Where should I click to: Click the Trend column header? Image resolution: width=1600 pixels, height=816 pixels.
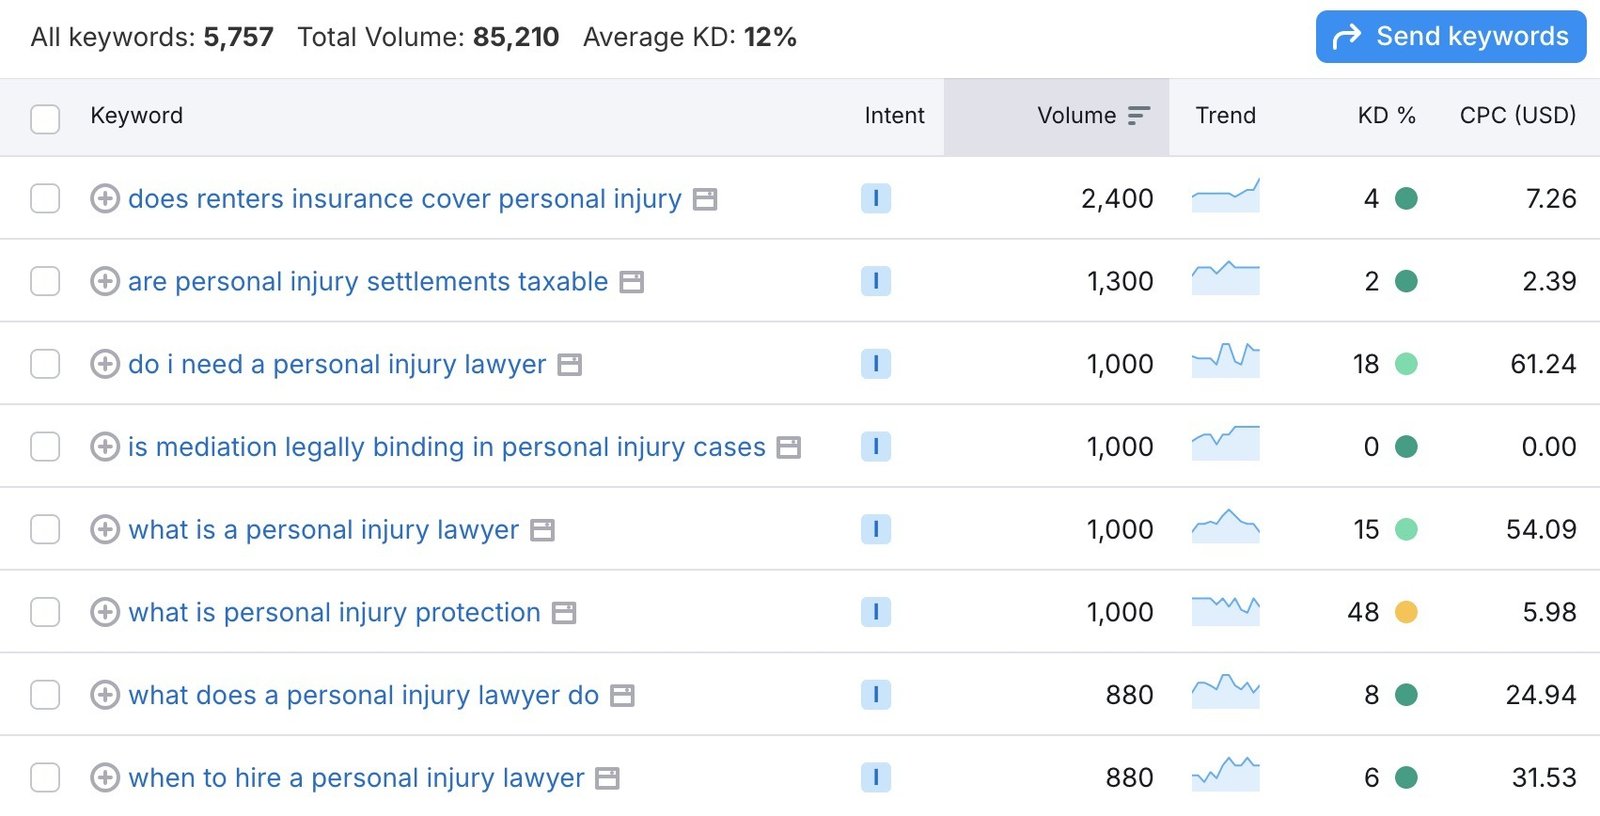tap(1226, 115)
